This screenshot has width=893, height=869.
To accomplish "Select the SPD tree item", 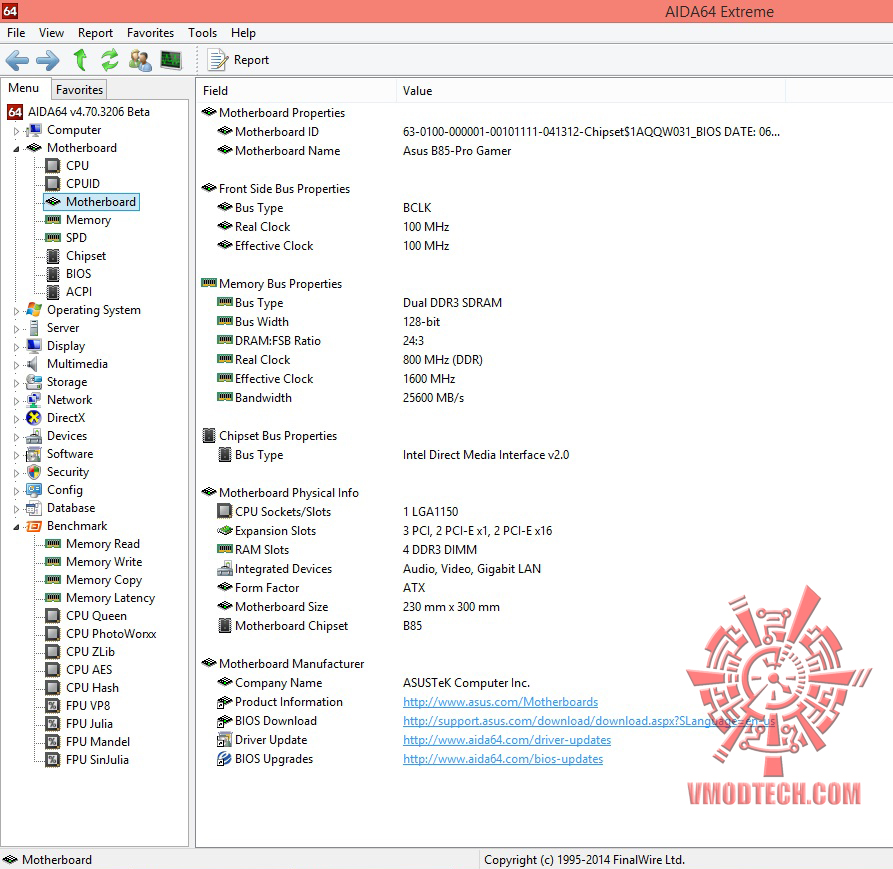I will click(x=76, y=237).
